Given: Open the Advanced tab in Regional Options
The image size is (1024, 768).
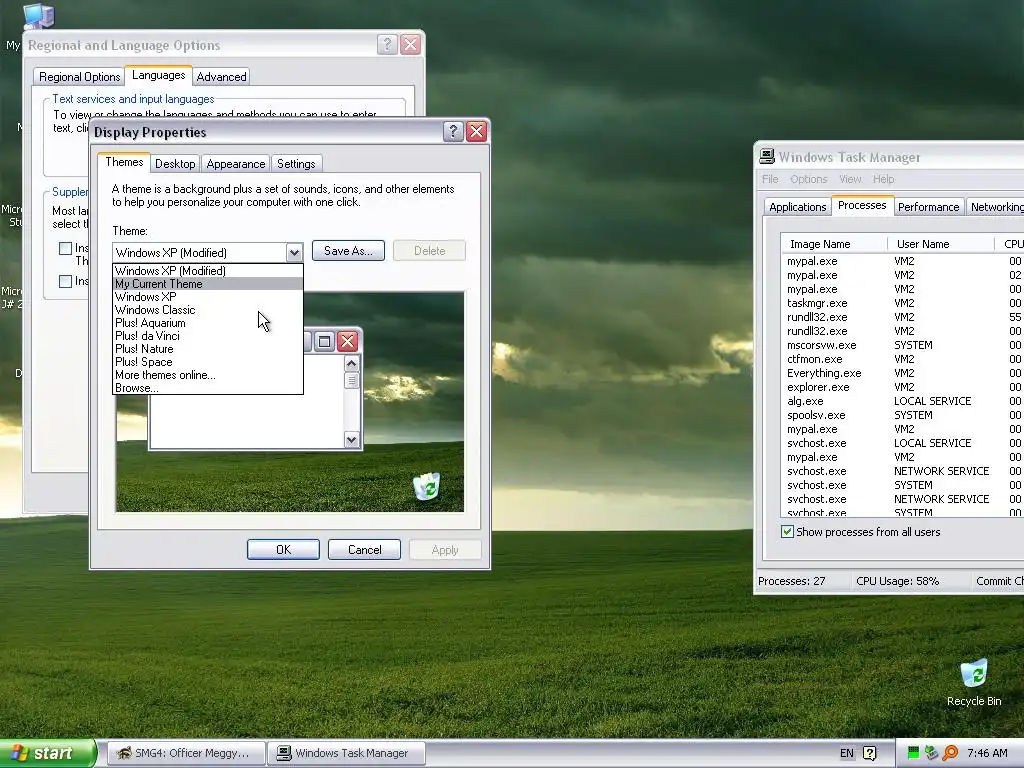Looking at the screenshot, I should pos(221,76).
